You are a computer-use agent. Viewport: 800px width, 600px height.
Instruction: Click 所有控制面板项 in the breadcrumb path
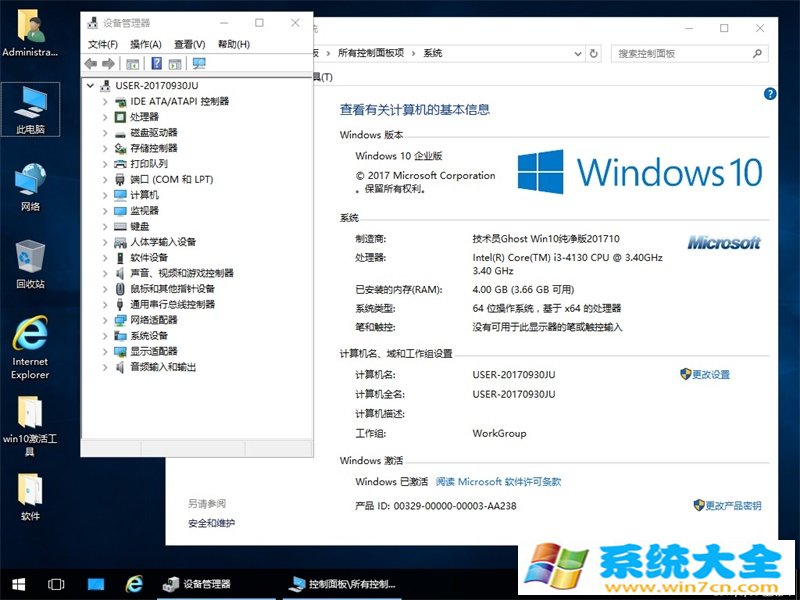tap(371, 53)
